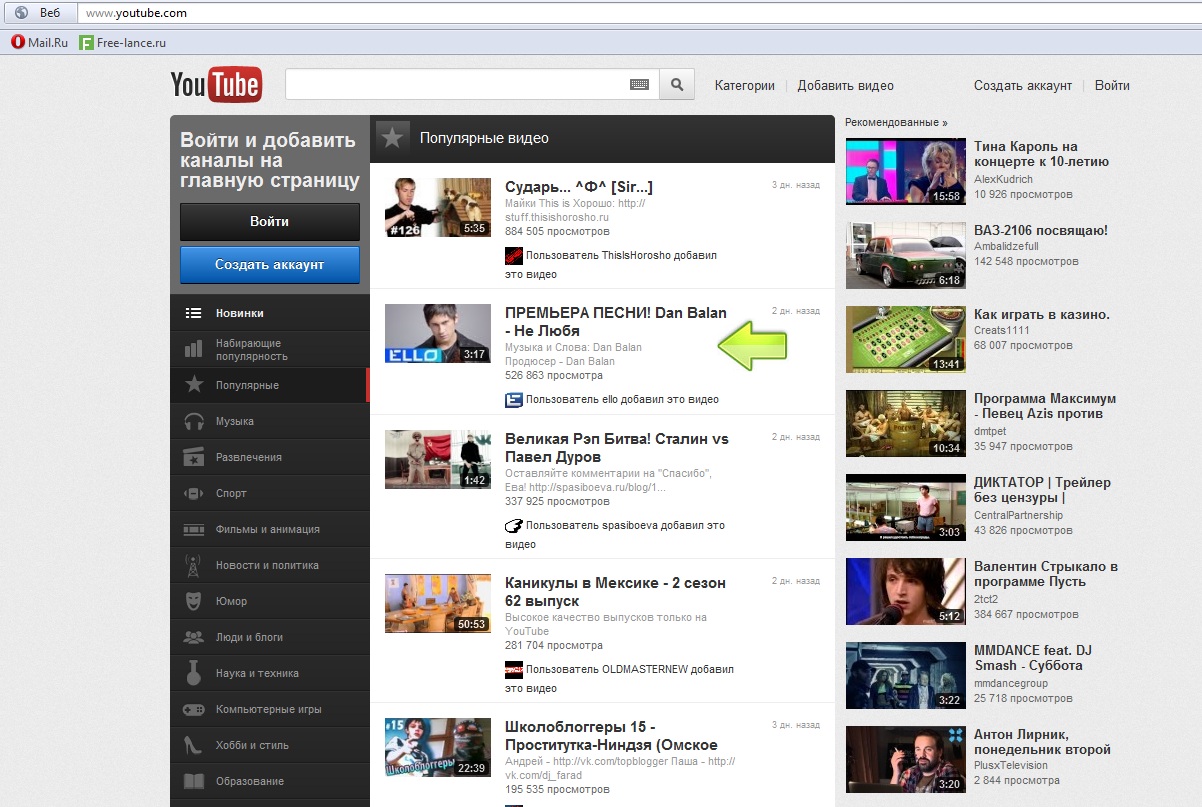Click the YouTube logo
Image resolution: width=1202 pixels, height=807 pixels.
coord(216,85)
